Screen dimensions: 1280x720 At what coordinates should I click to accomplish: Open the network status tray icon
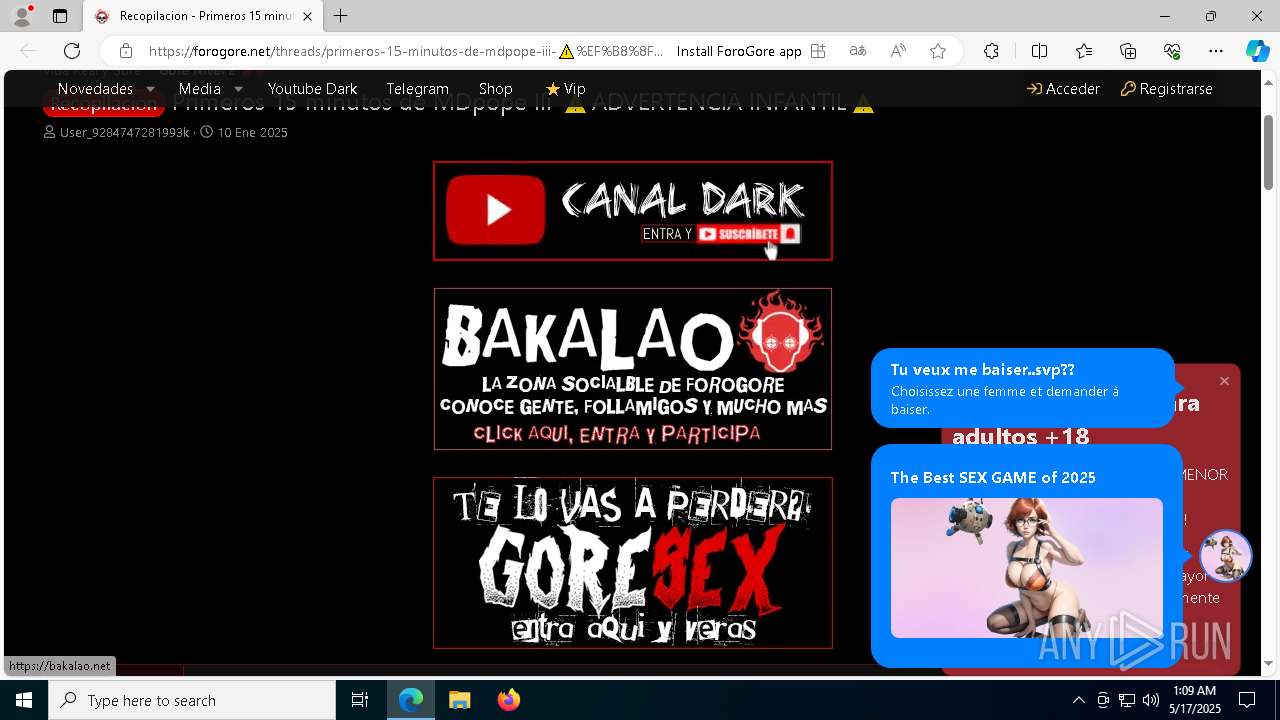[x=1127, y=700]
